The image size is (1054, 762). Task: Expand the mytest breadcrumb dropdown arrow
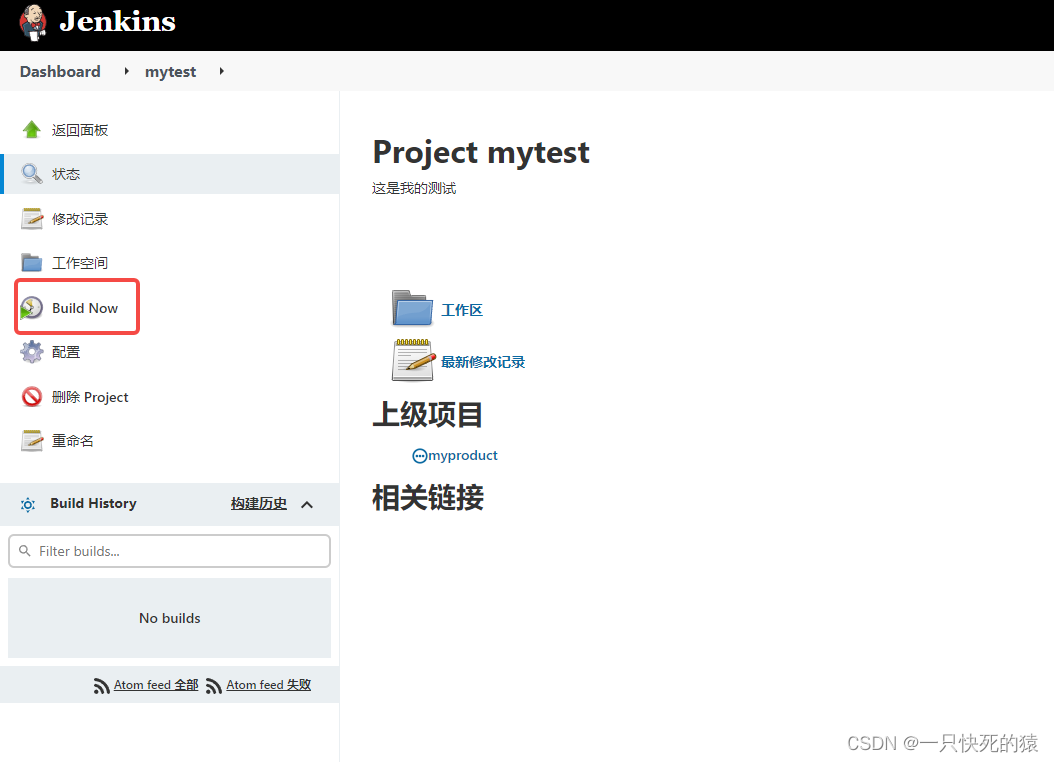222,71
